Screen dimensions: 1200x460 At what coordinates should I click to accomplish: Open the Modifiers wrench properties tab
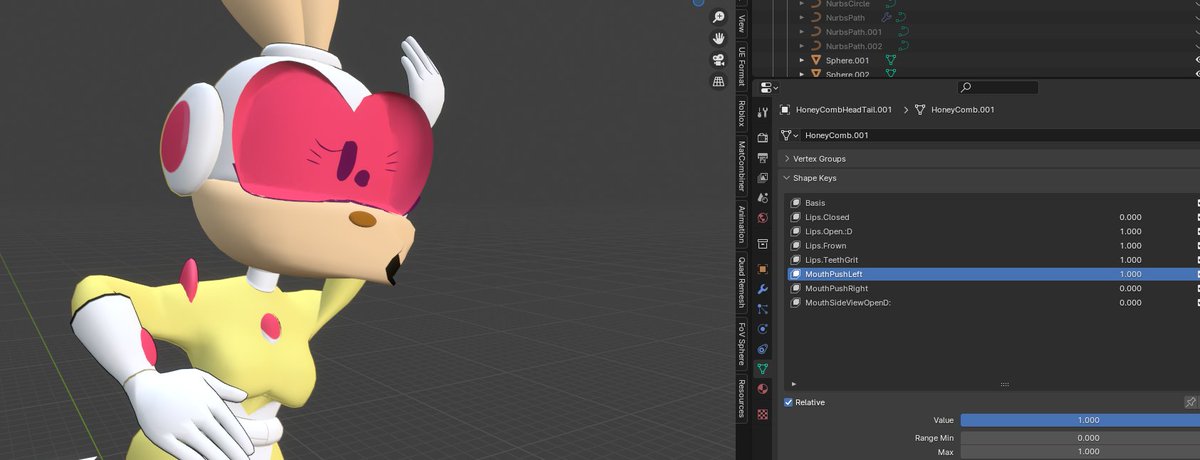tap(763, 289)
